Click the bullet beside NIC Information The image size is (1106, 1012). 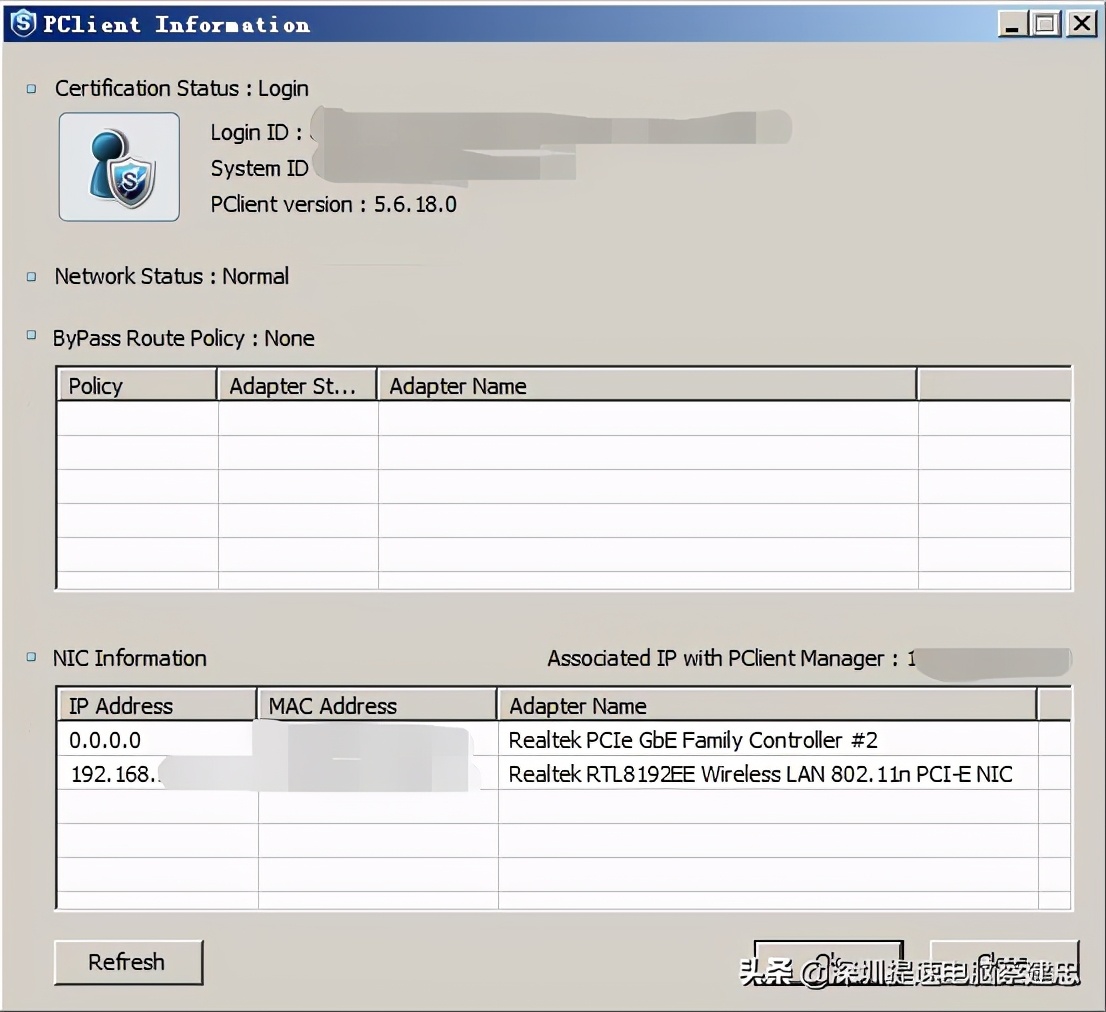tap(32, 657)
